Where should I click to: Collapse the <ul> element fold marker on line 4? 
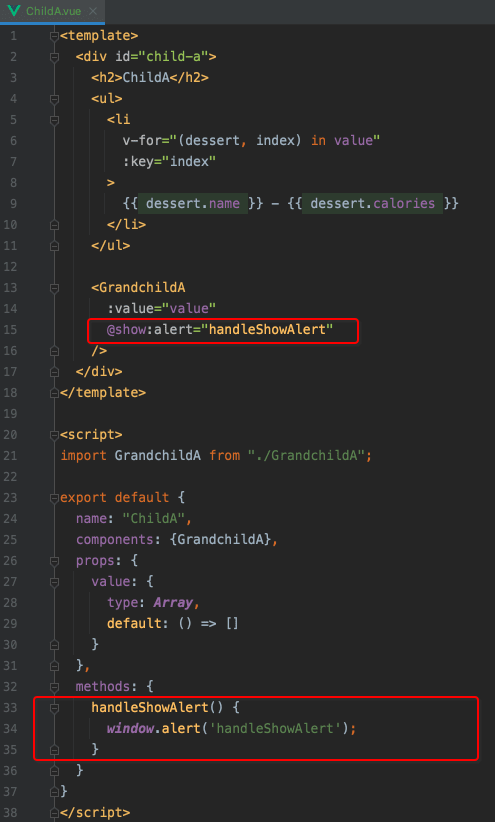54,99
